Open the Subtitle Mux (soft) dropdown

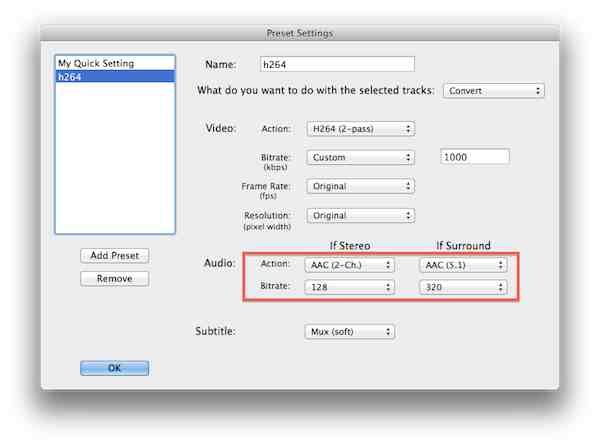pos(350,332)
